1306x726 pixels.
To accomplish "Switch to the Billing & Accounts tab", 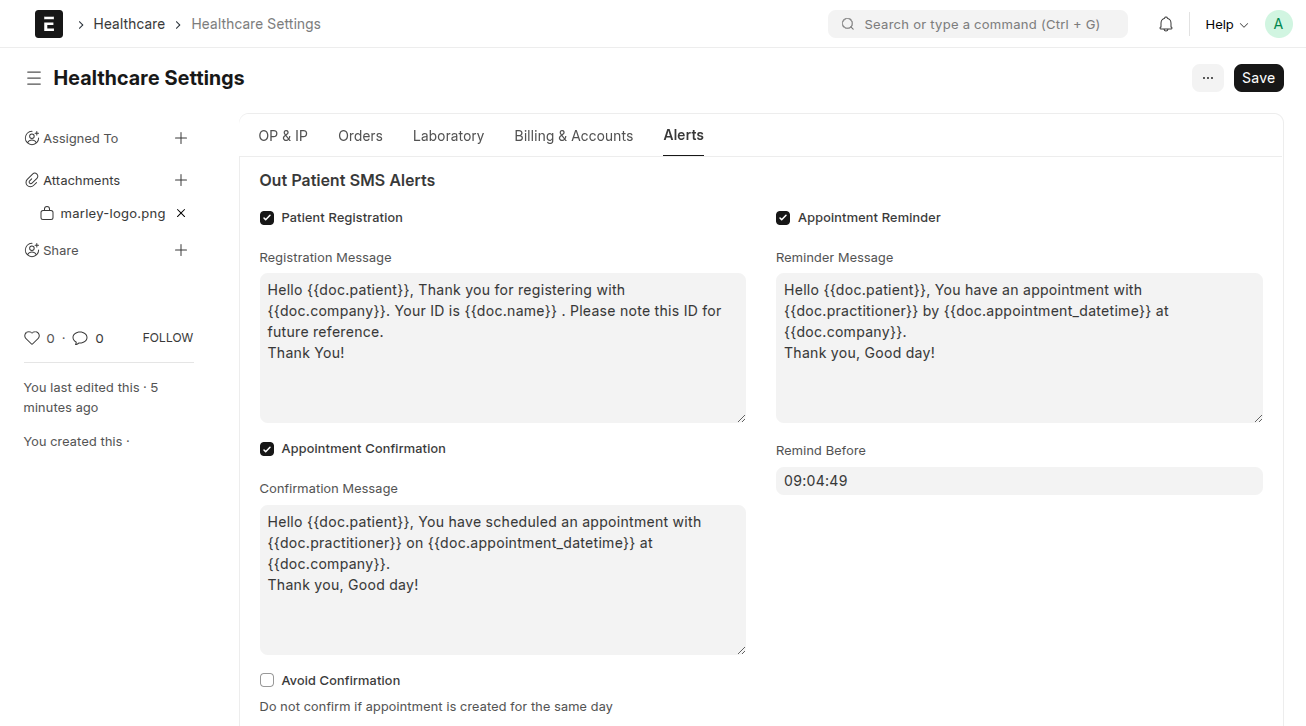I will [574, 136].
